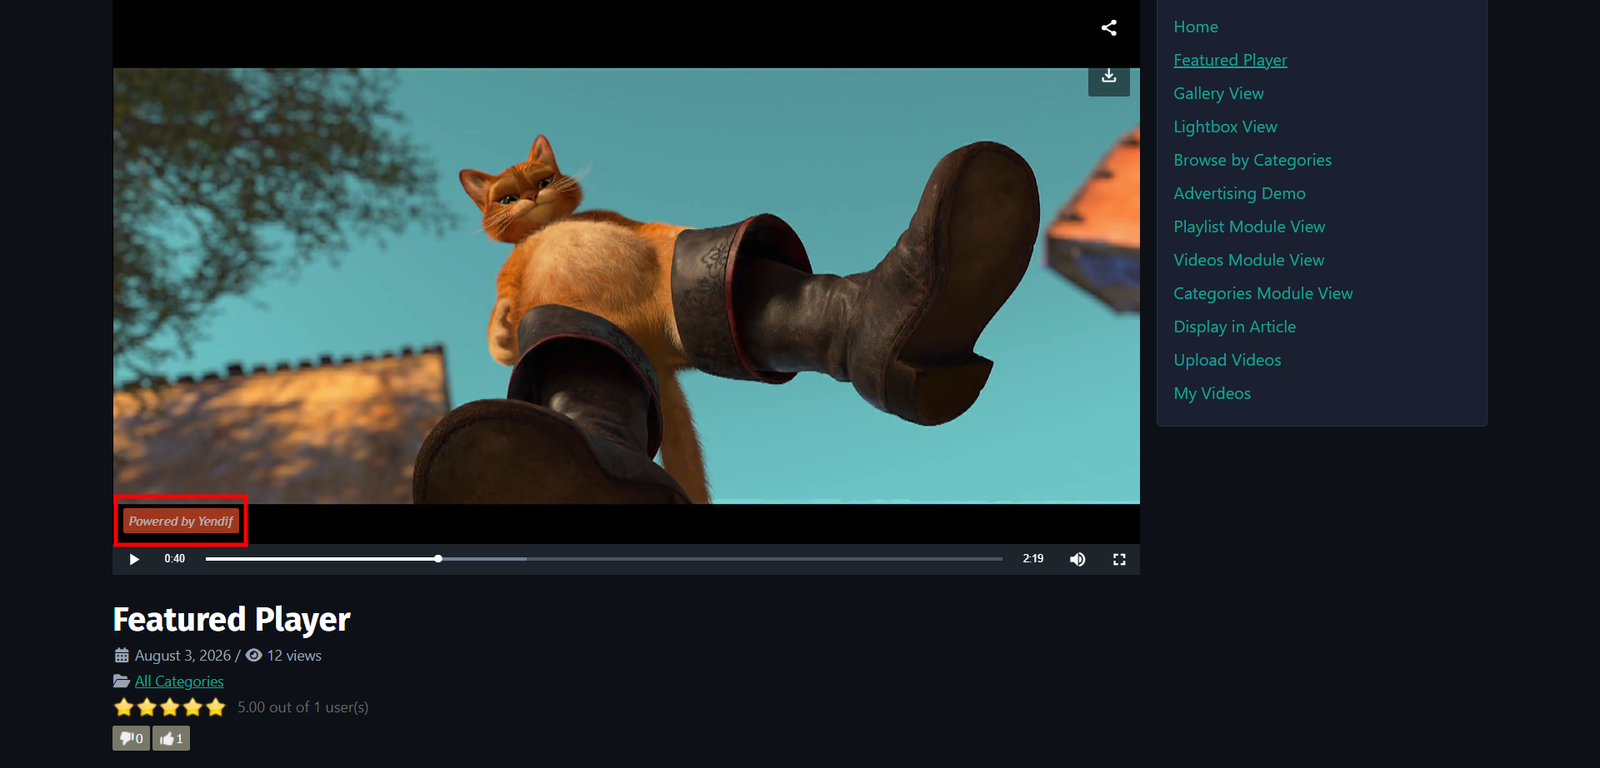Click the video progress bar handle
This screenshot has height=768, width=1600.
(x=438, y=559)
